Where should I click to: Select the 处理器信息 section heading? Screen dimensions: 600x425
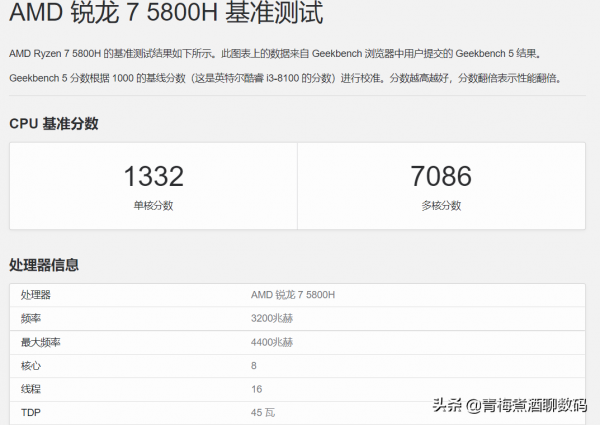(x=44, y=265)
